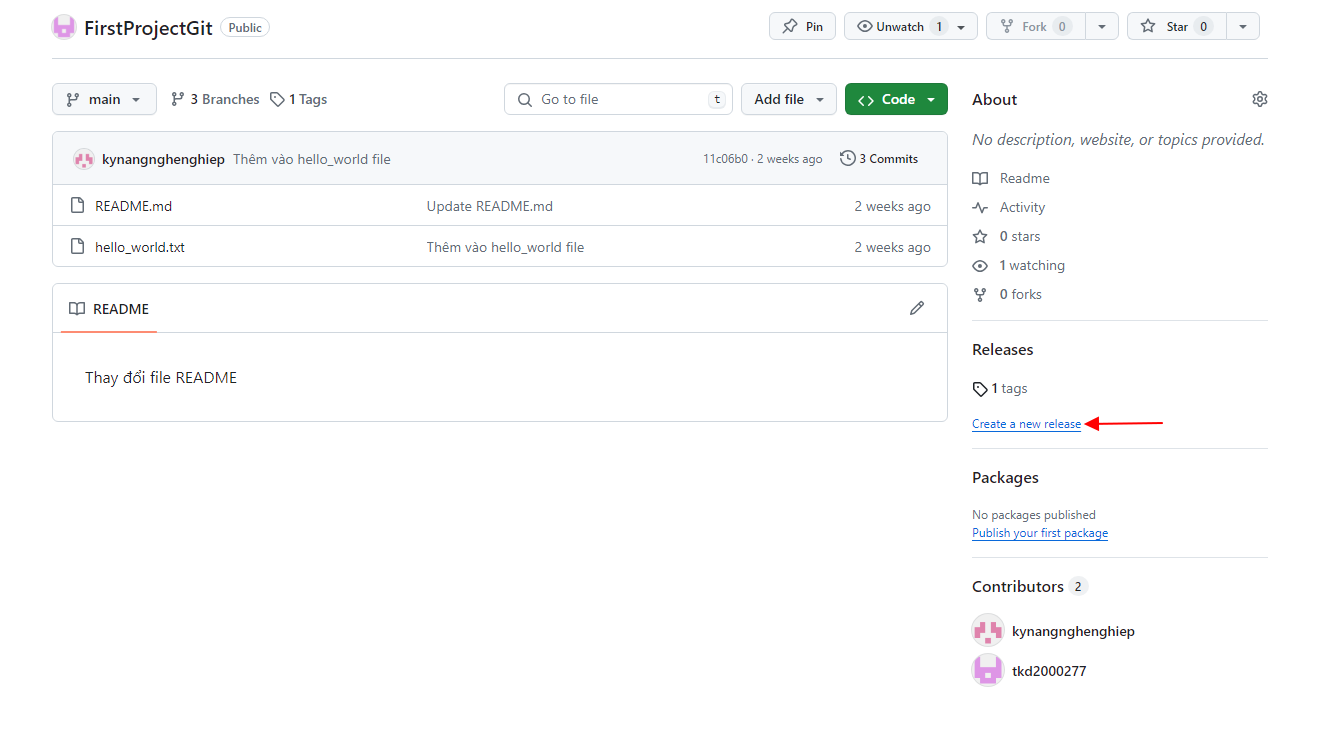This screenshot has height=740, width=1326.
Task: Open the green Code button menu
Action: coord(896,99)
